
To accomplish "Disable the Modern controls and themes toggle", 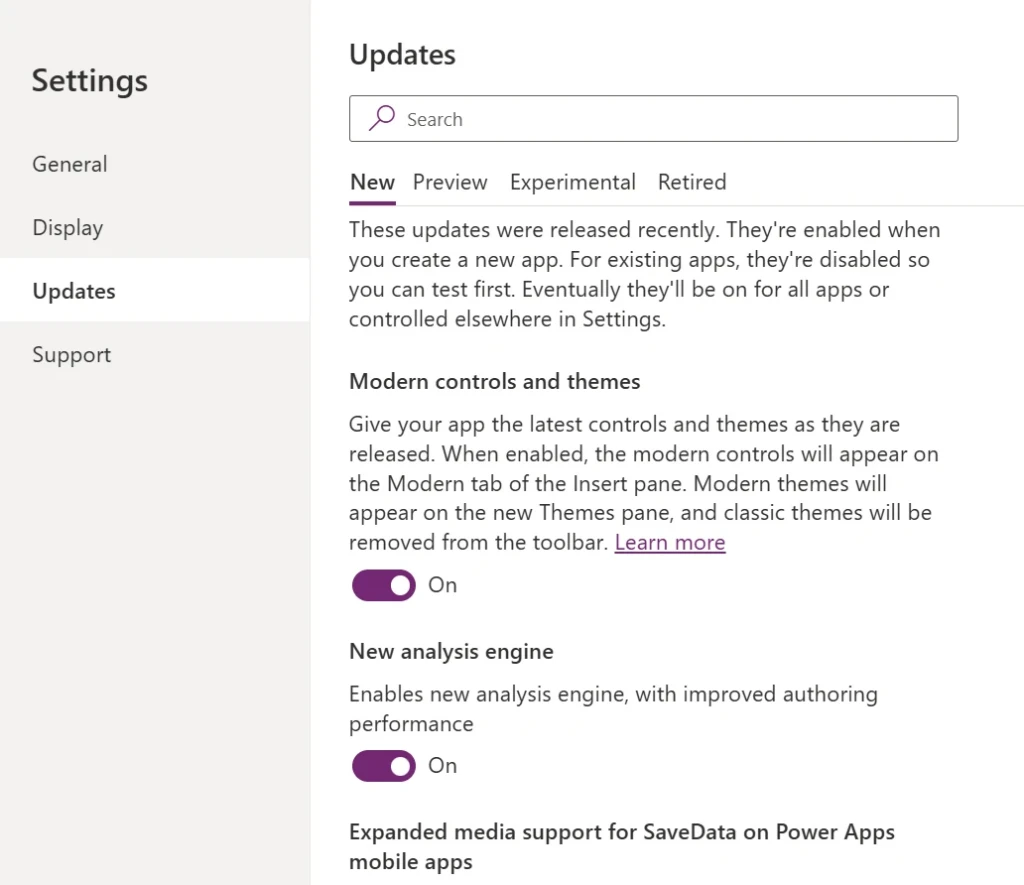I will tap(383, 585).
